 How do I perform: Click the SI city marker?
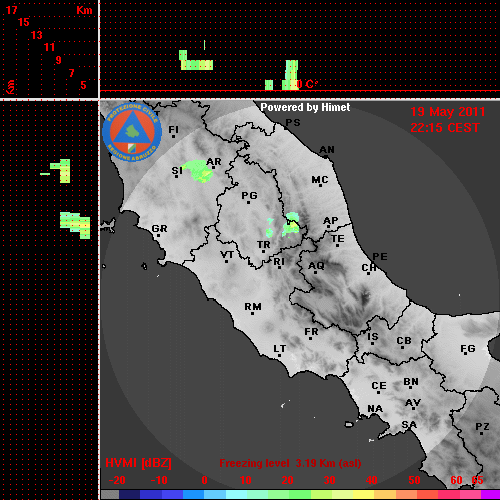click(176, 176)
